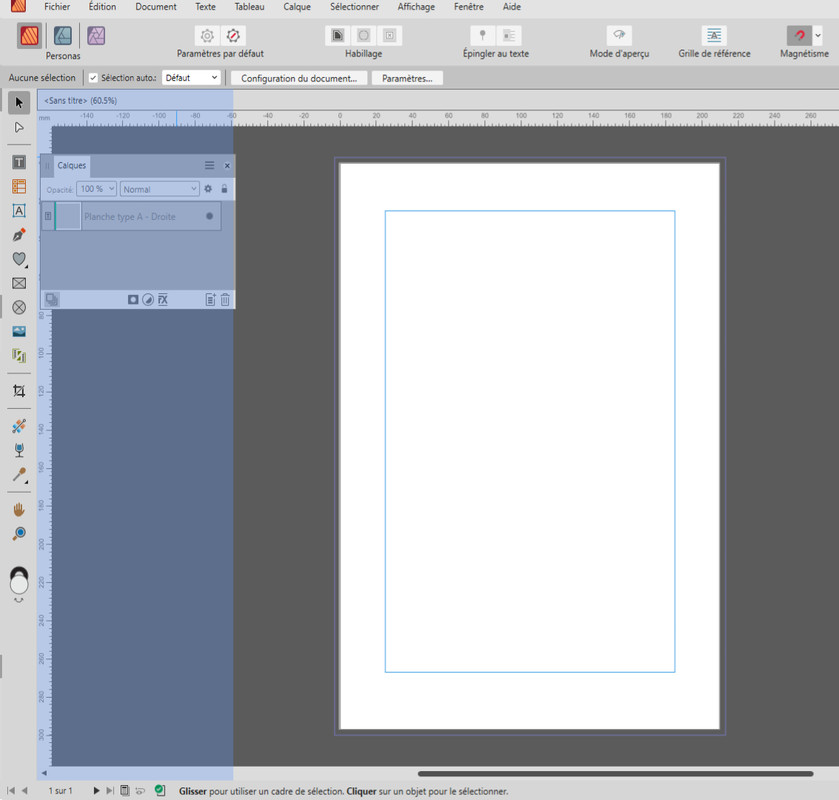Toggle Magnétisme snapping on or off
The height and width of the screenshot is (800, 839).
pyautogui.click(x=799, y=35)
